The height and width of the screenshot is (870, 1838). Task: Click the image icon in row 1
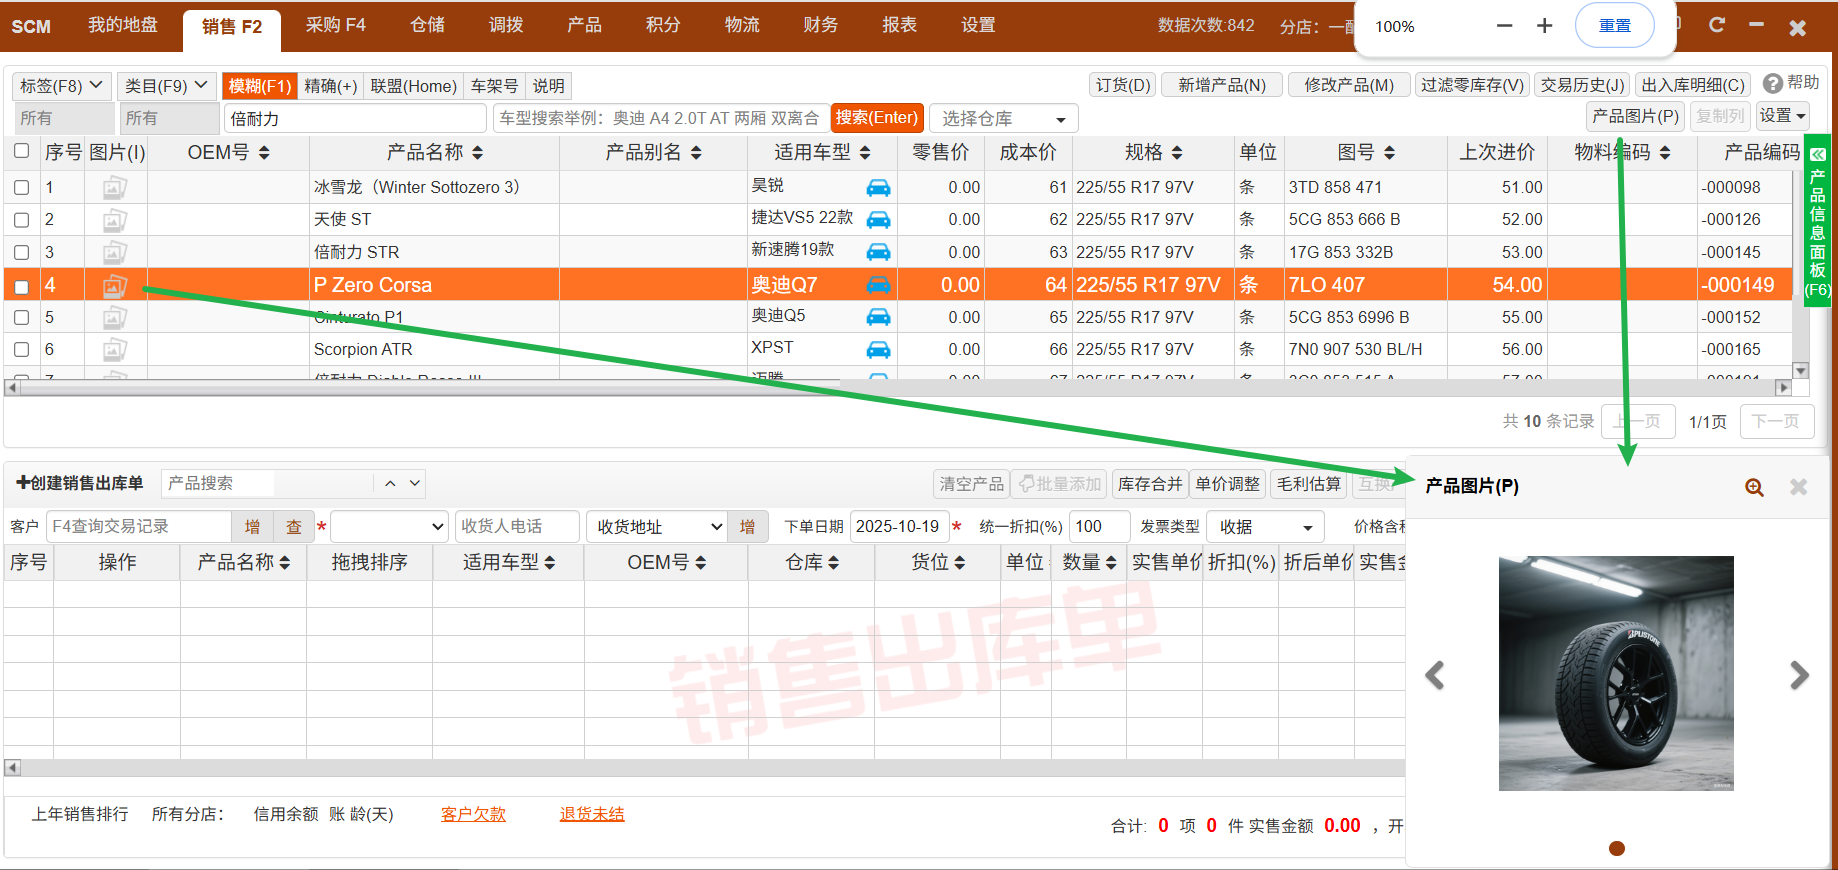[115, 187]
